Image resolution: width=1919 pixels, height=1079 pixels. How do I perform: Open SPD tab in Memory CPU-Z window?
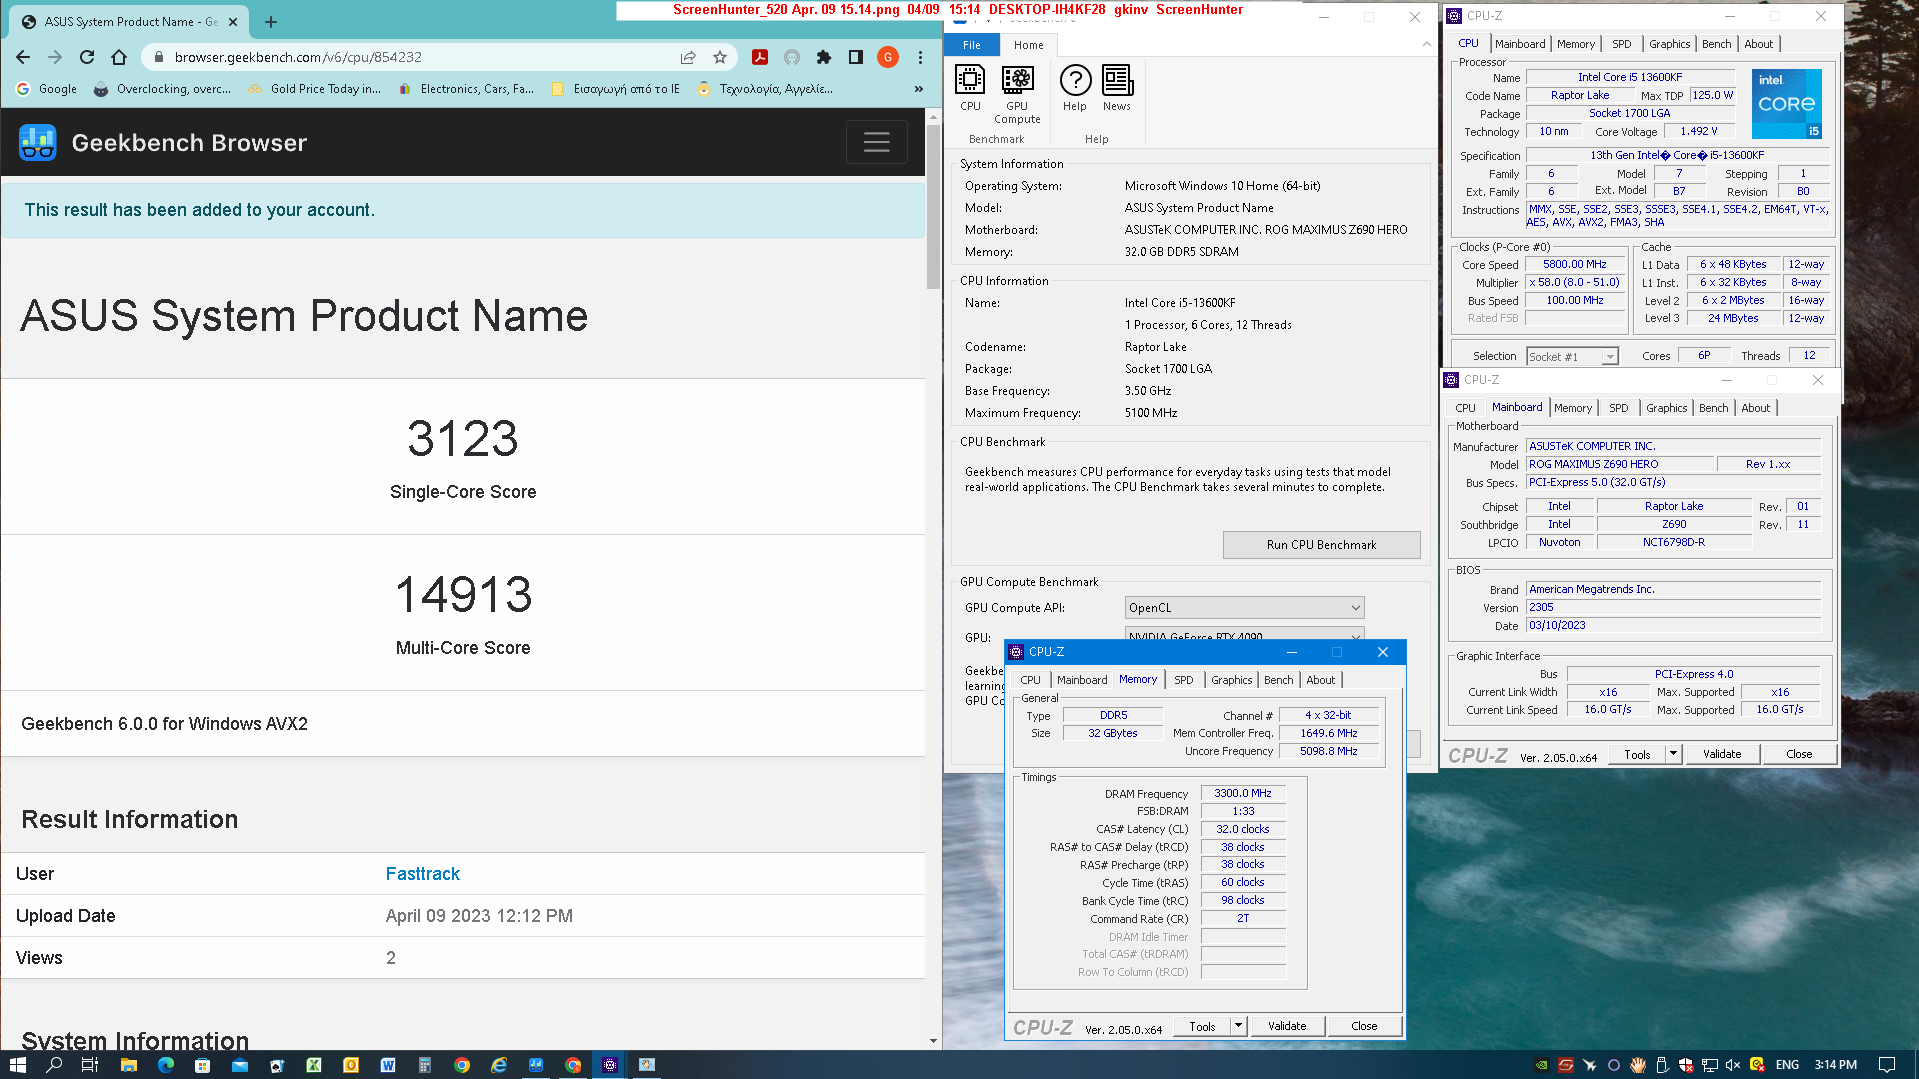click(1184, 680)
